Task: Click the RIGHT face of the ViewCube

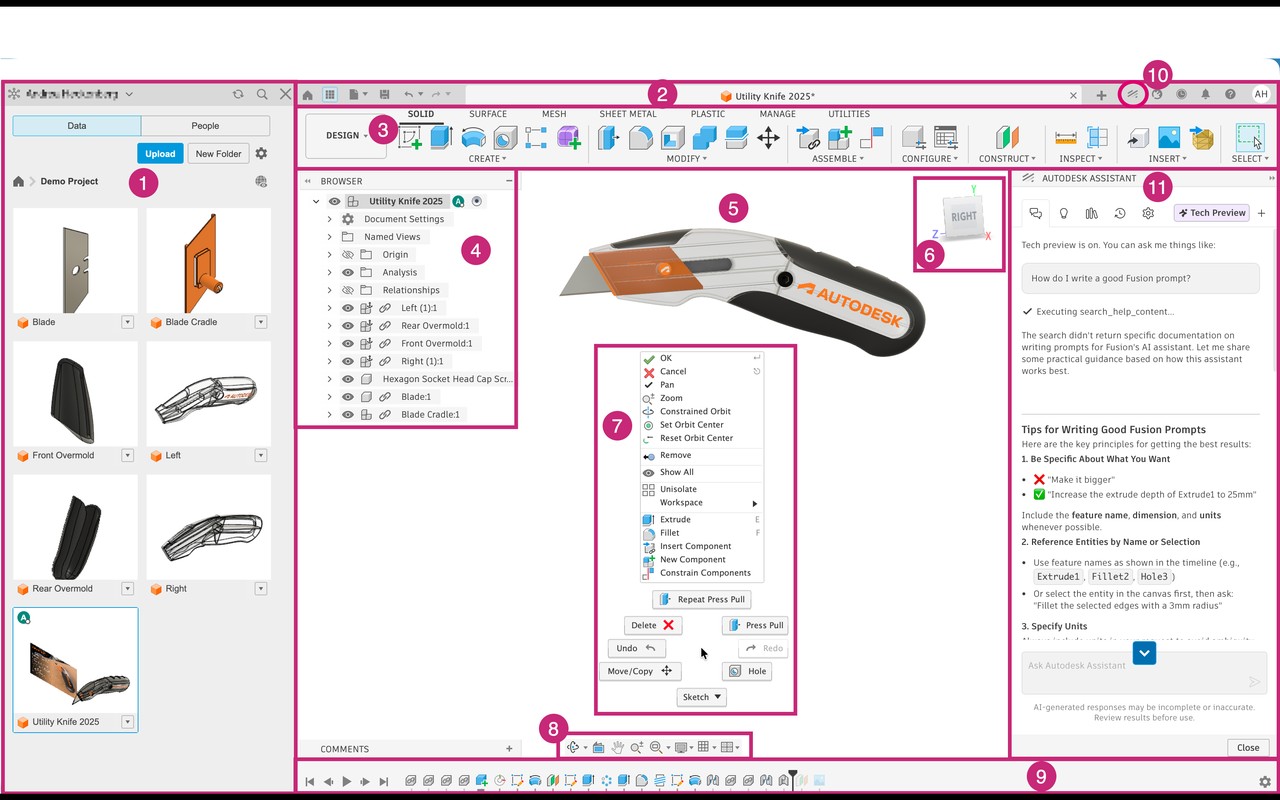Action: pos(963,217)
